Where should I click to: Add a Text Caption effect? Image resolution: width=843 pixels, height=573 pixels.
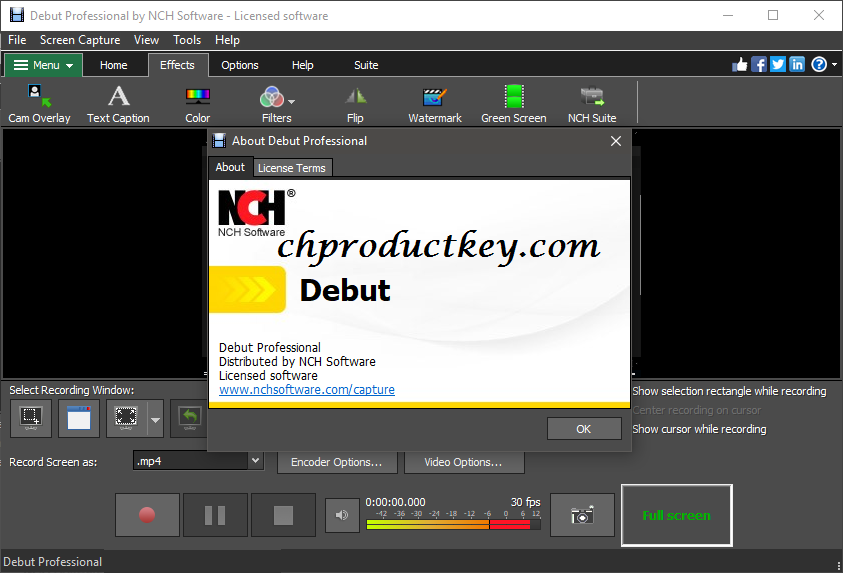click(x=118, y=104)
